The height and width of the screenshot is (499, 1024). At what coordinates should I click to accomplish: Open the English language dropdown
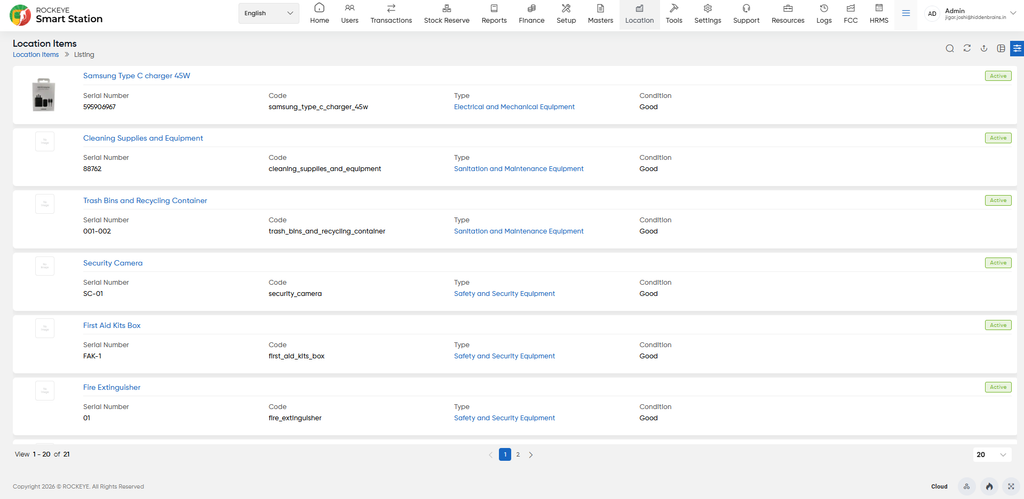click(269, 13)
